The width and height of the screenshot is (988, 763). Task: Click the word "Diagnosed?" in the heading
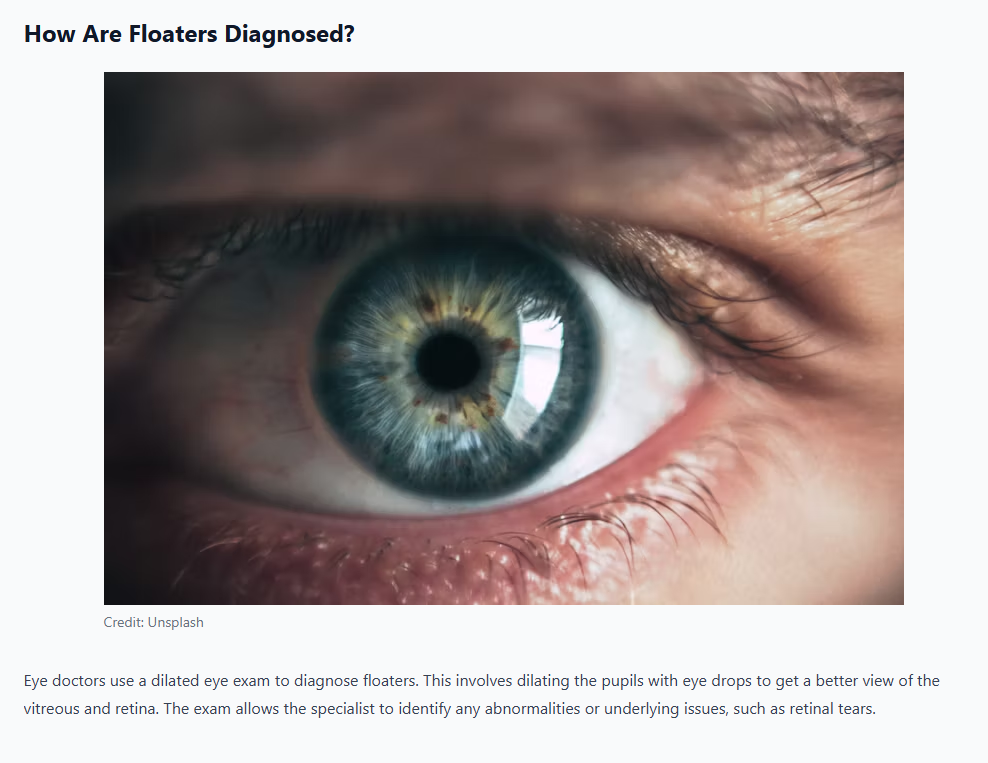[x=290, y=34]
